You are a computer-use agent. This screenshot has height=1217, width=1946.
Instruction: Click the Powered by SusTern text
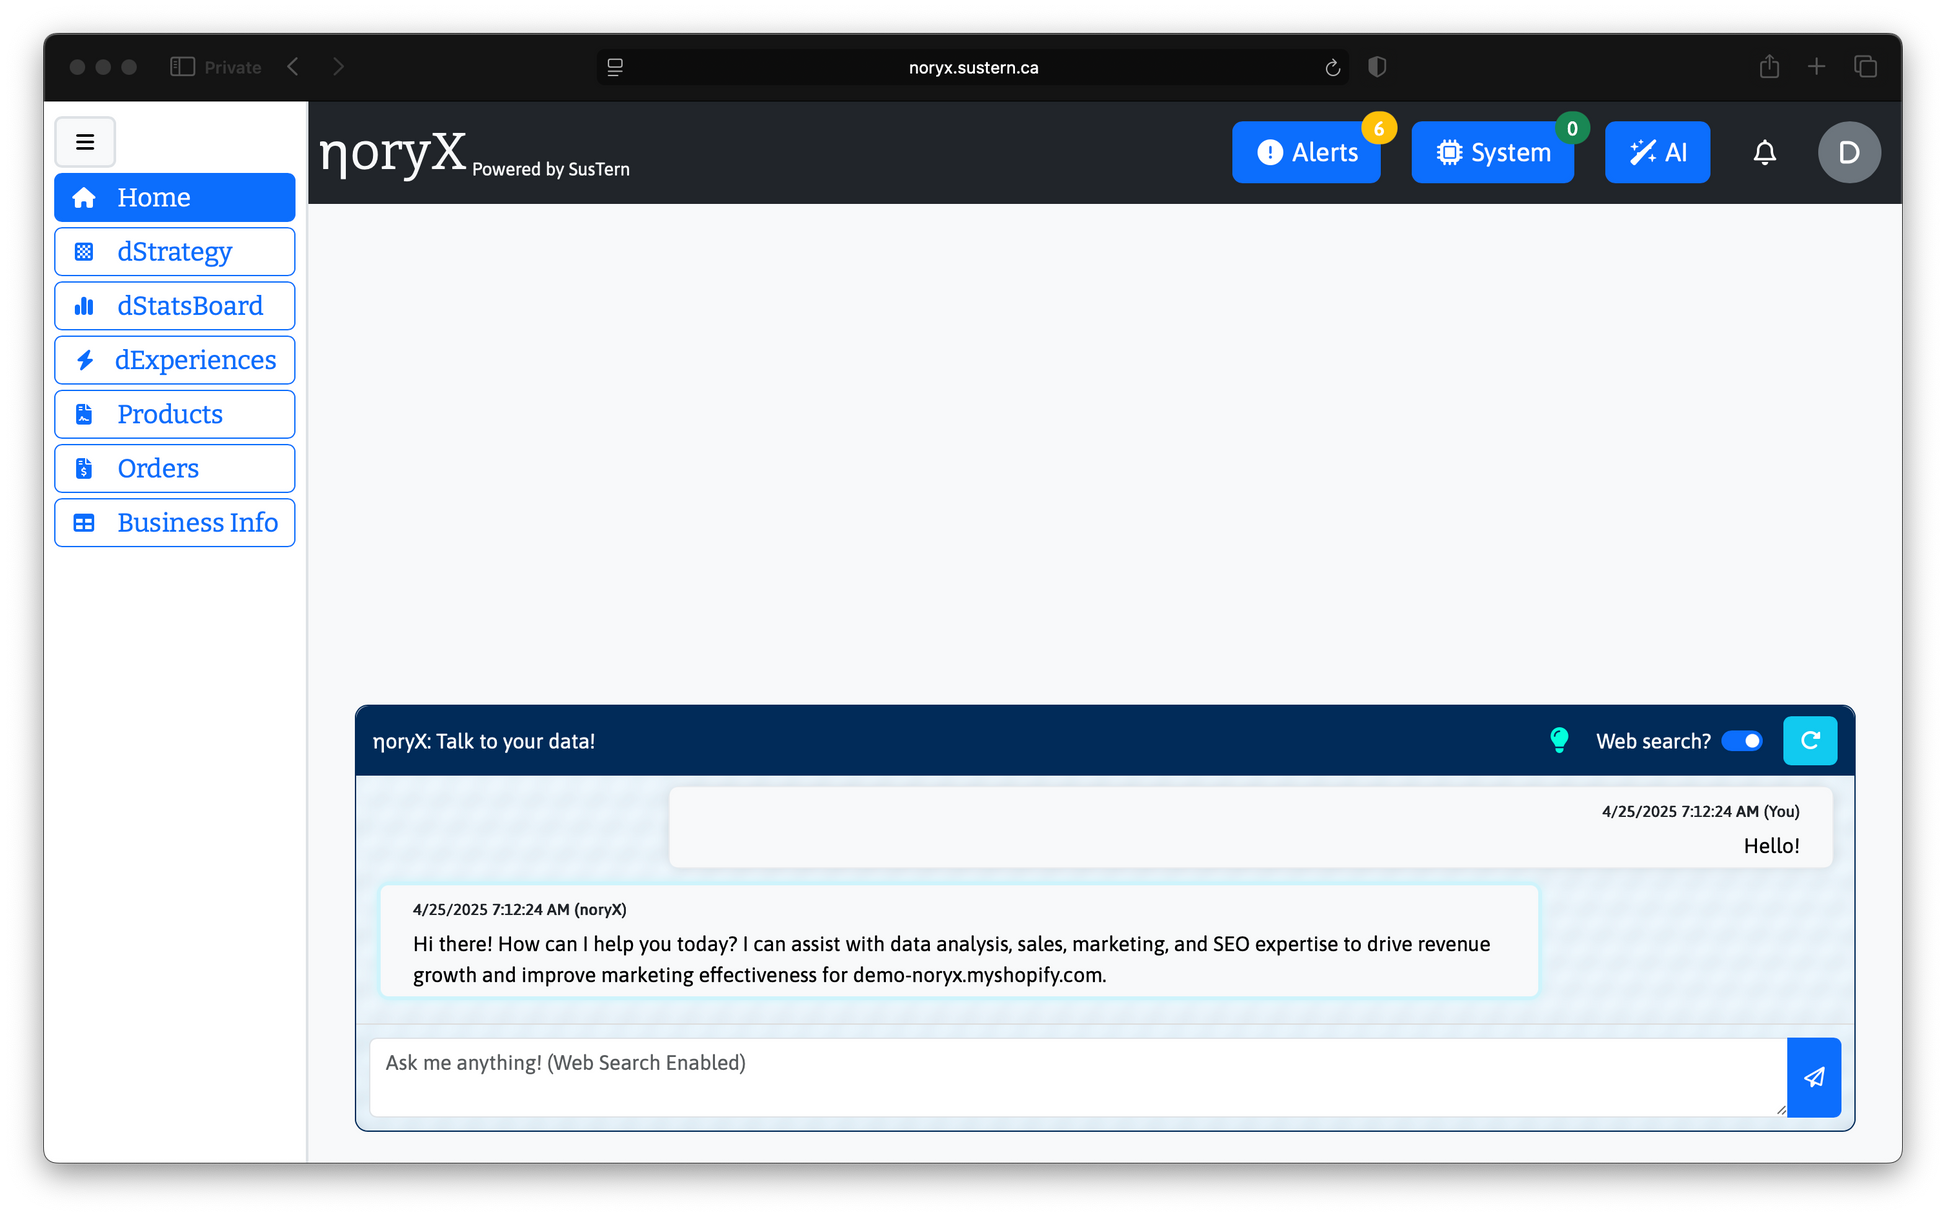[551, 169]
